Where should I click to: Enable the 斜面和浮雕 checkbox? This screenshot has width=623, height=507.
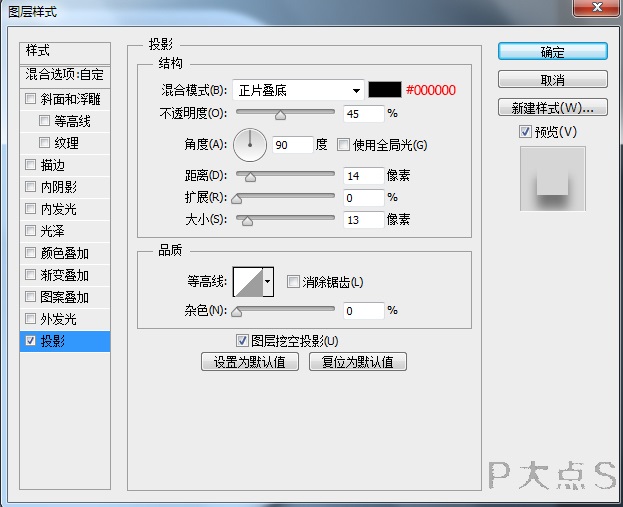pyautogui.click(x=31, y=99)
